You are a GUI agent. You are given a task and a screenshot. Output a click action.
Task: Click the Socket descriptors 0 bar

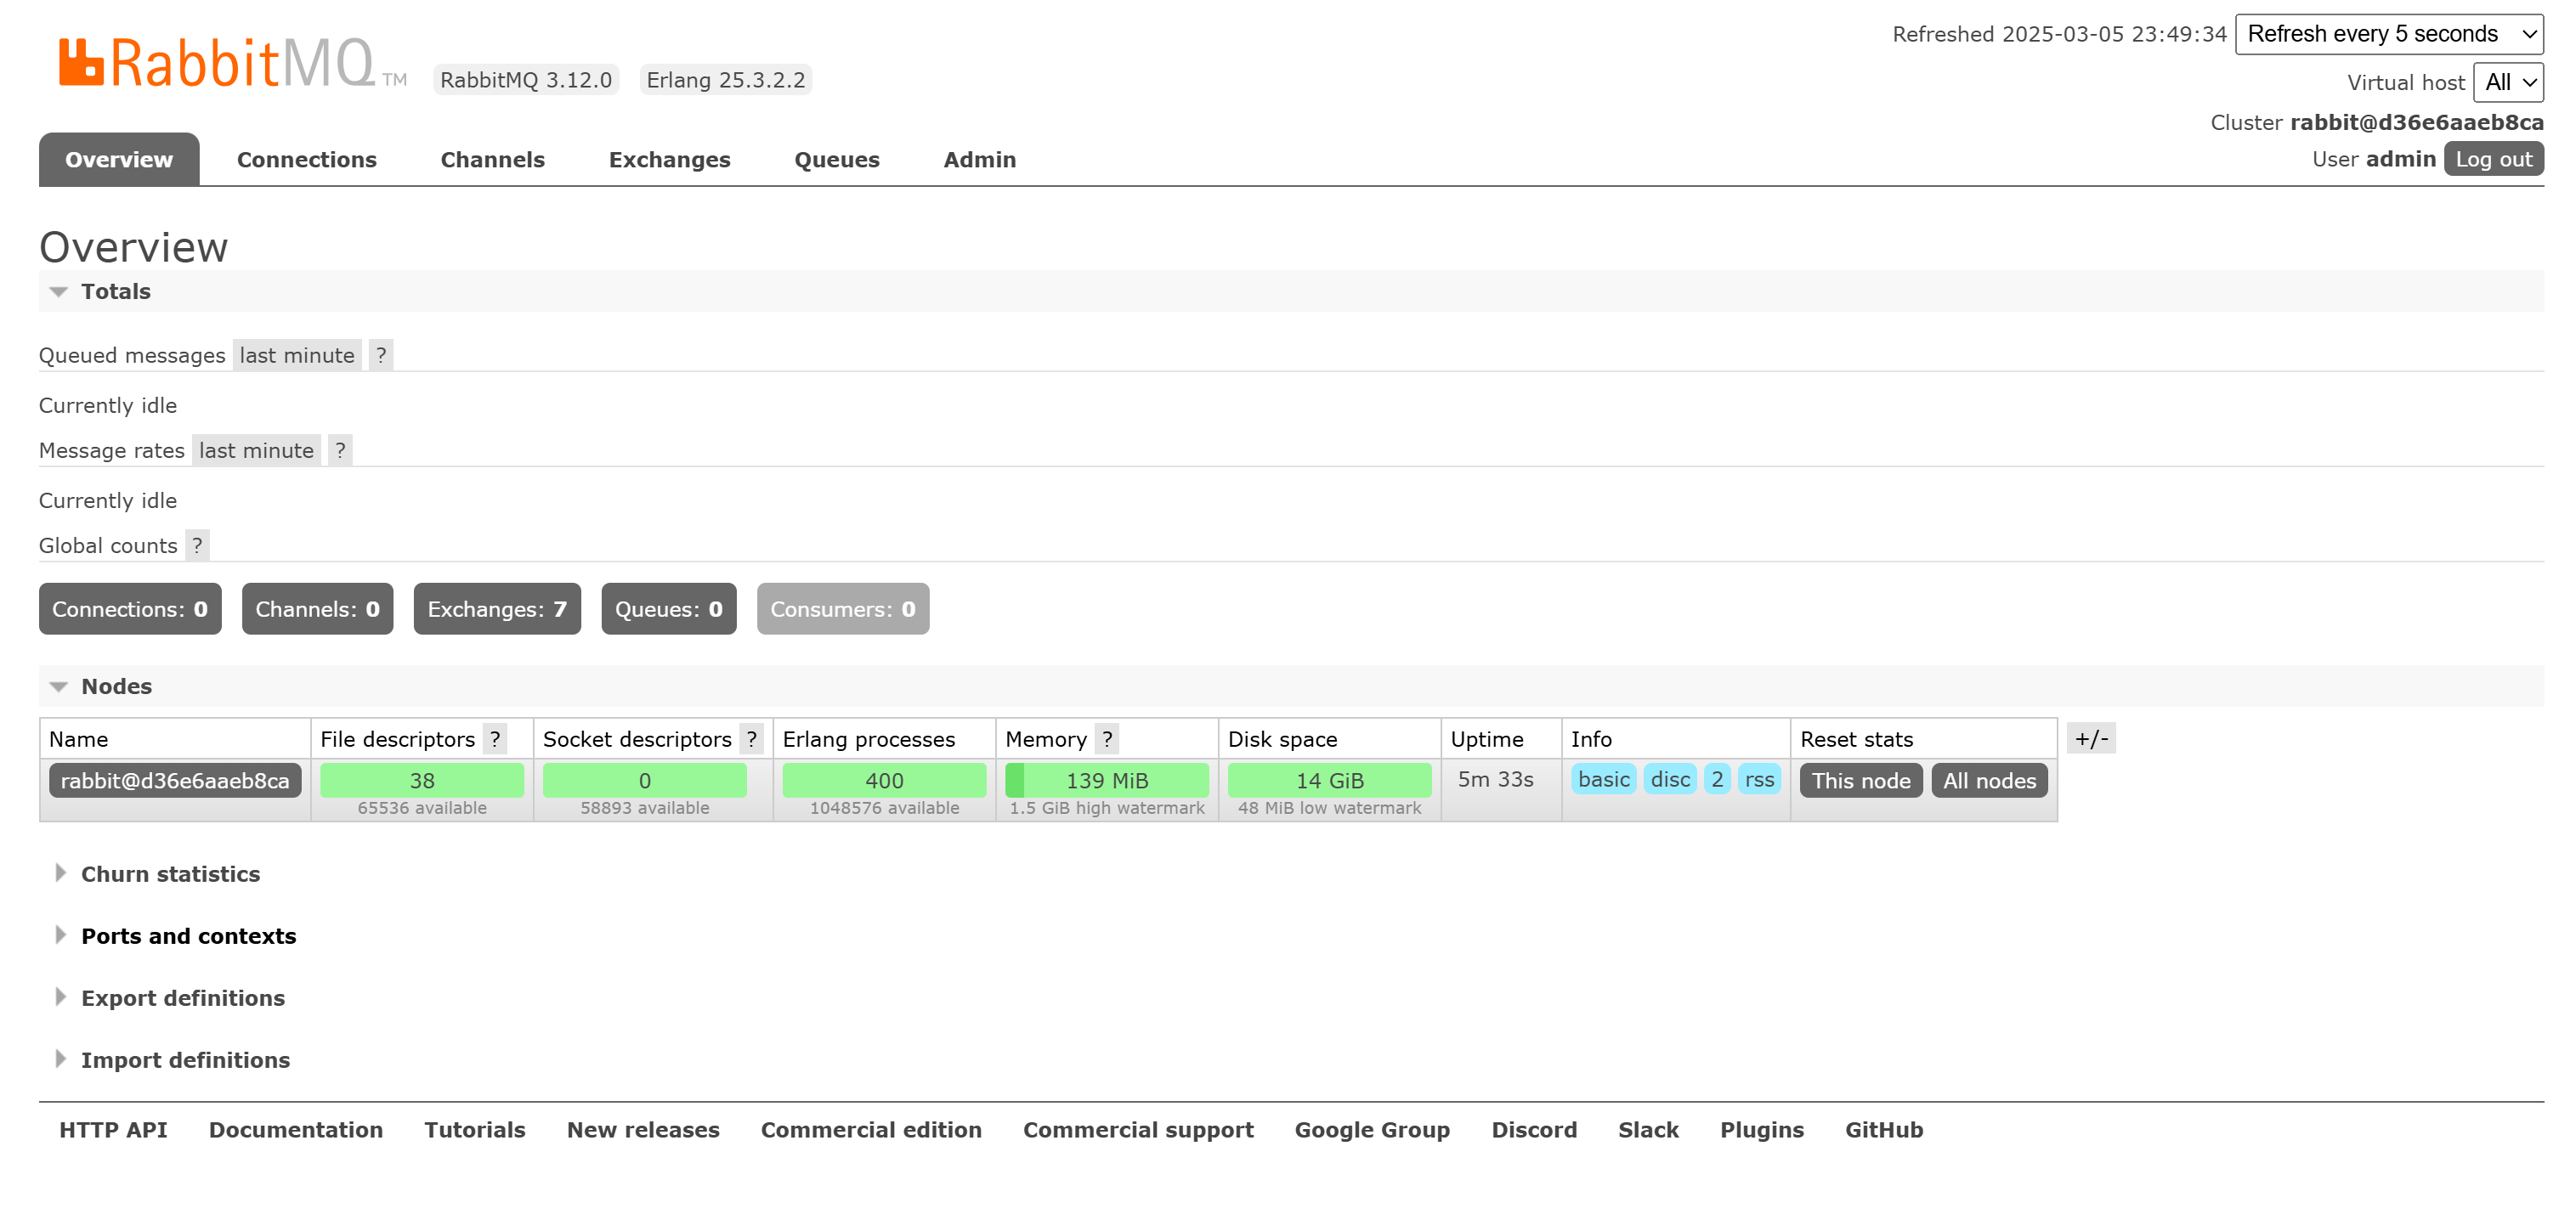(x=645, y=780)
